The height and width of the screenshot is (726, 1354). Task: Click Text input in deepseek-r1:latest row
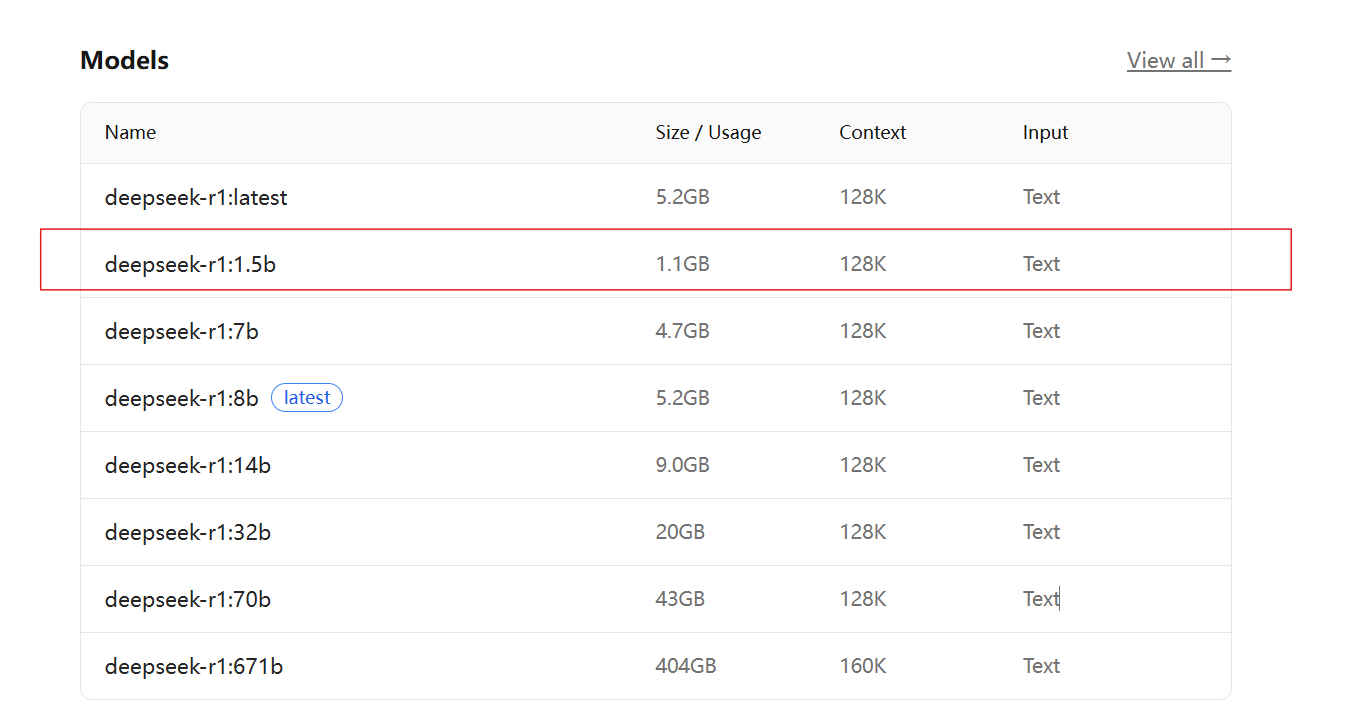pos(1041,197)
